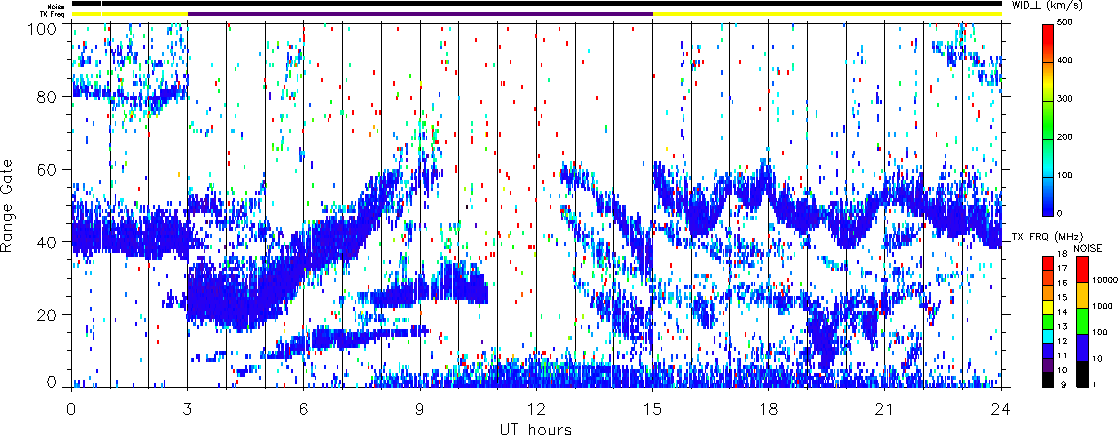
Task: Click the '1000' label on the NOISE legend
Action: [1102, 307]
